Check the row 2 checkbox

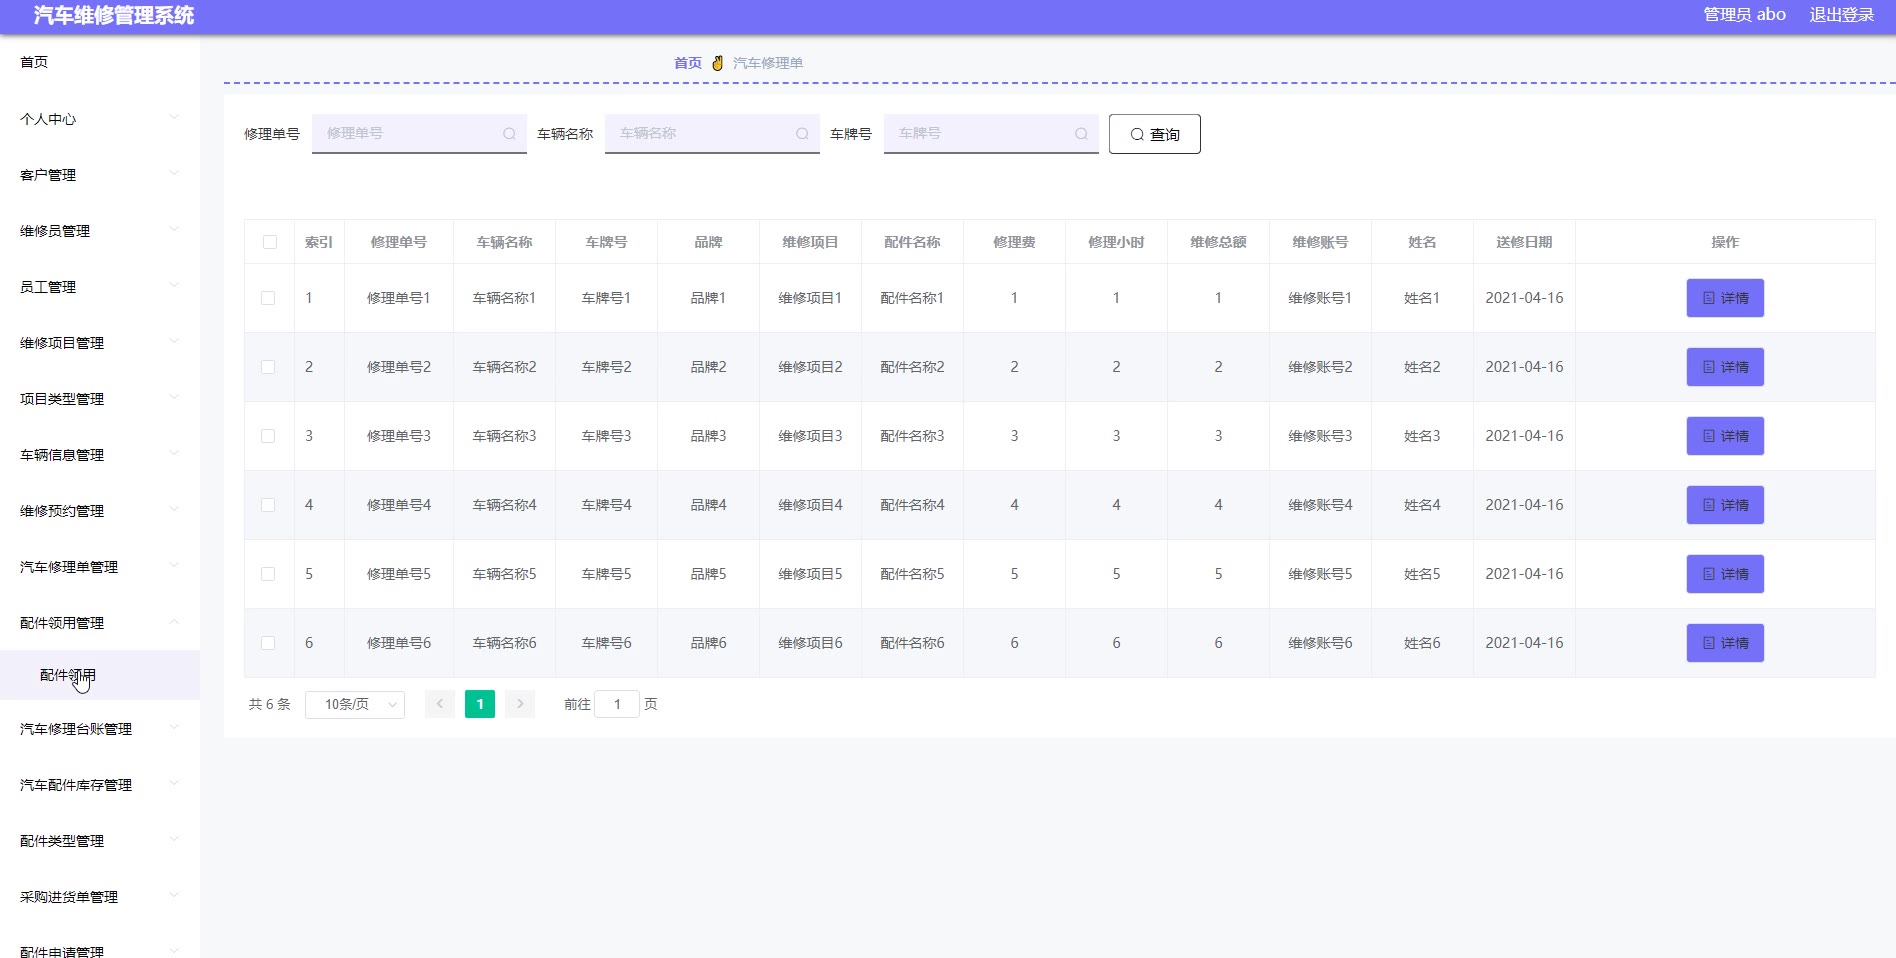pyautogui.click(x=268, y=367)
